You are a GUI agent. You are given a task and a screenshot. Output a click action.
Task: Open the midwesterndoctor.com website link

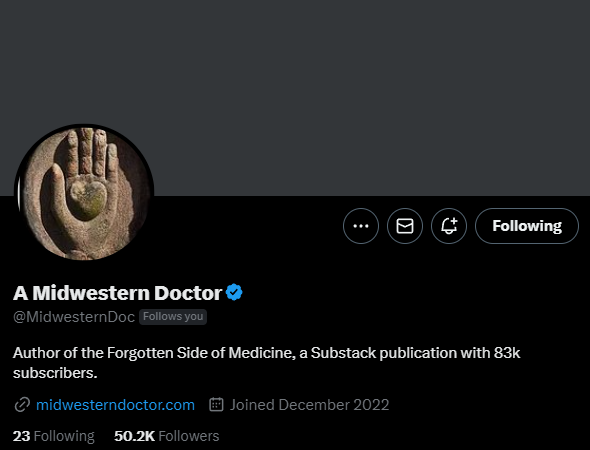[116, 405]
